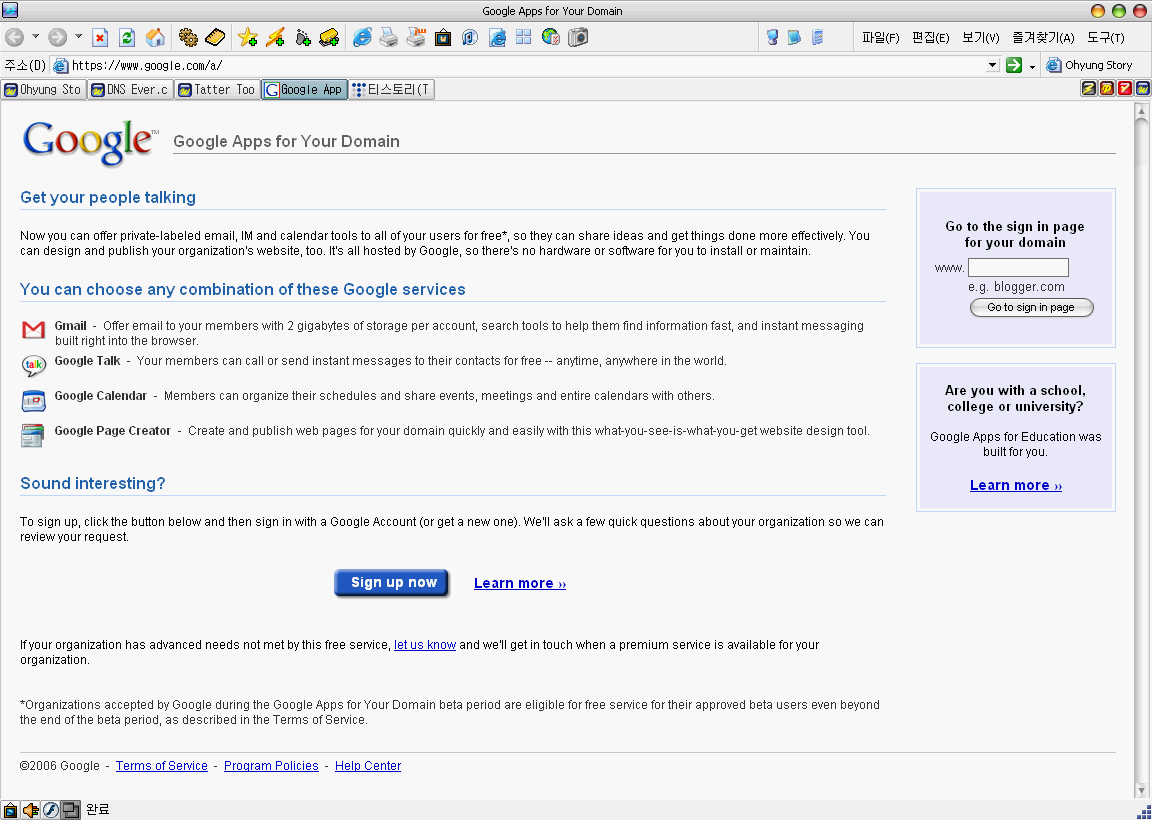
Task: Click the IE page icon beside tile grid
Action: tap(497, 37)
